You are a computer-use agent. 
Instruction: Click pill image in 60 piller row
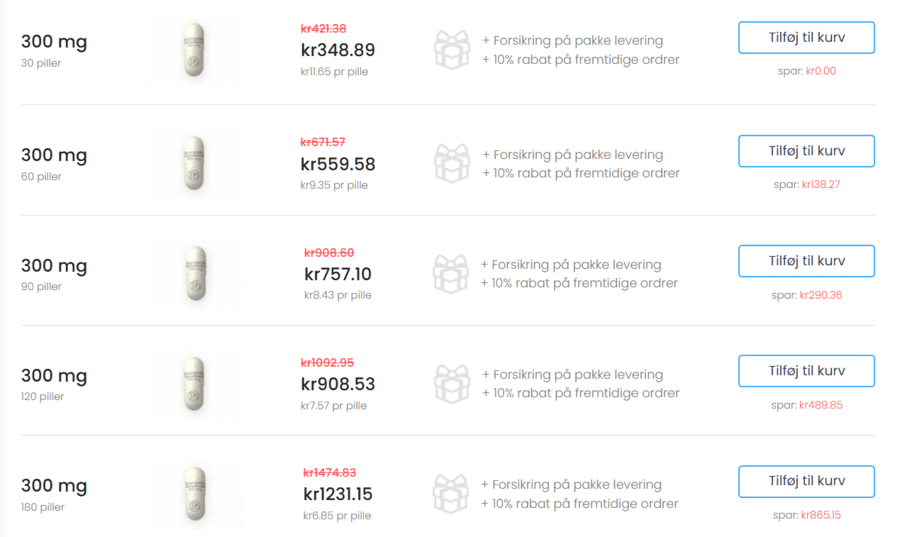(194, 164)
